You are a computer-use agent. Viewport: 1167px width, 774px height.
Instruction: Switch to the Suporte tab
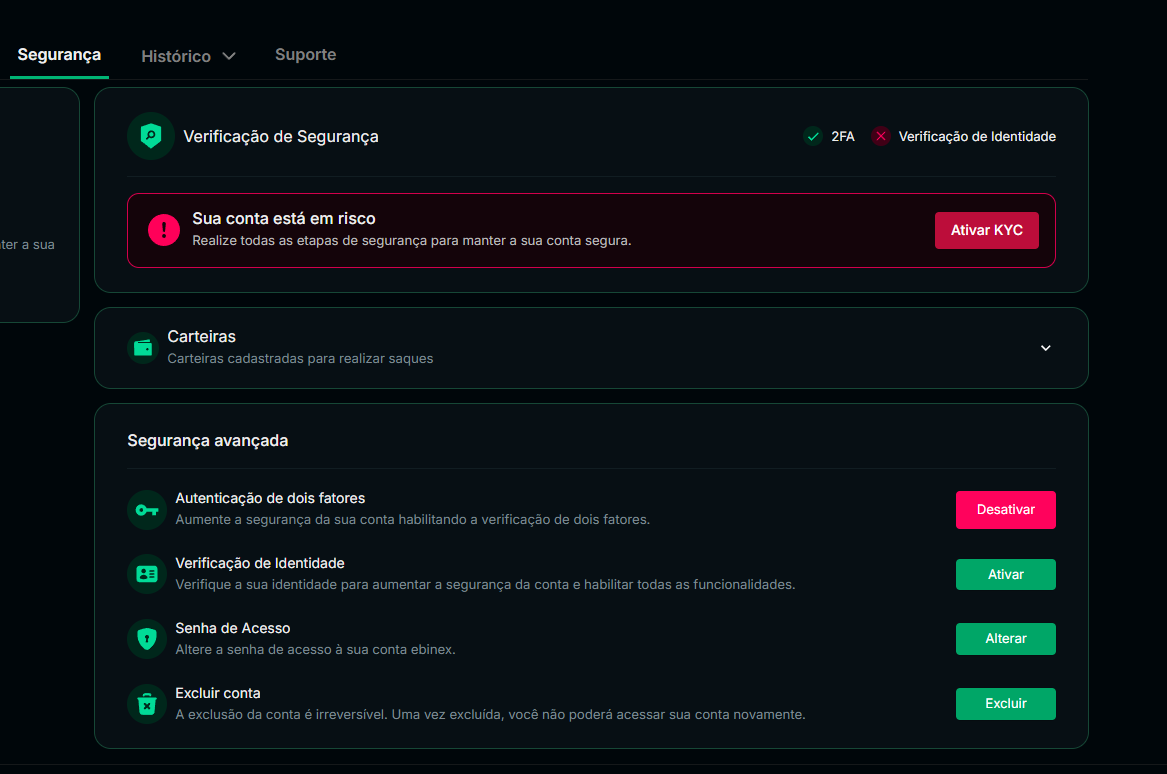click(x=305, y=55)
